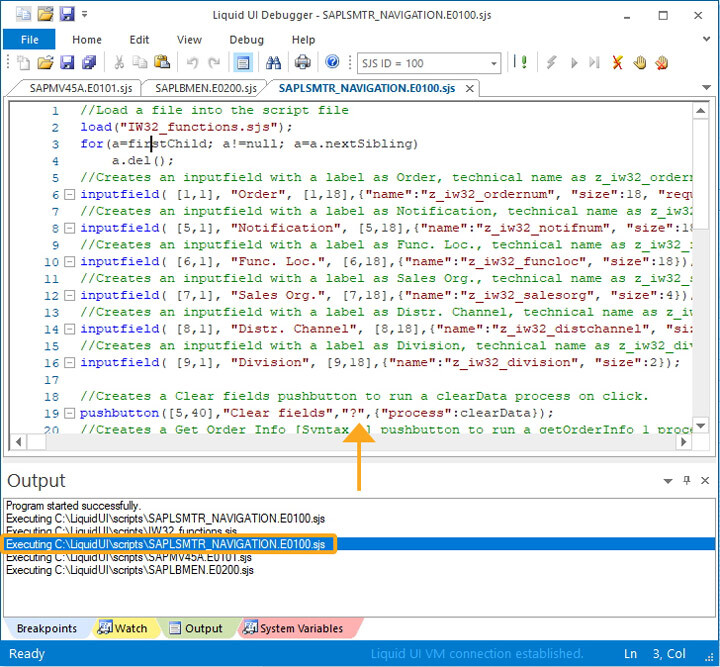
Task: Collapse code fold at line 8
Action: (69, 228)
